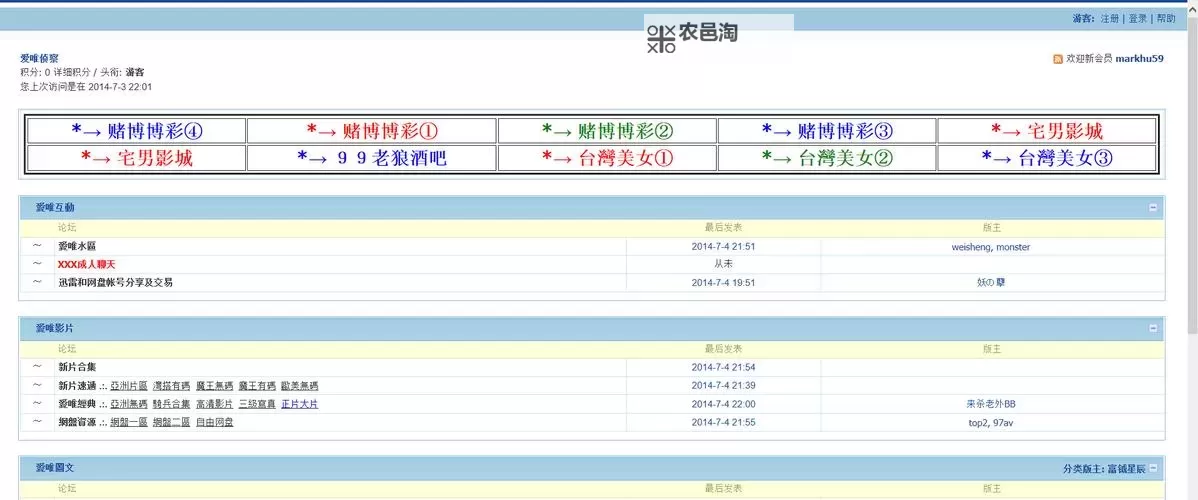The width and height of the screenshot is (1198, 500).
Task: Click the status icon in the 爱唯經典 row
Action: pyautogui.click(x=37, y=404)
